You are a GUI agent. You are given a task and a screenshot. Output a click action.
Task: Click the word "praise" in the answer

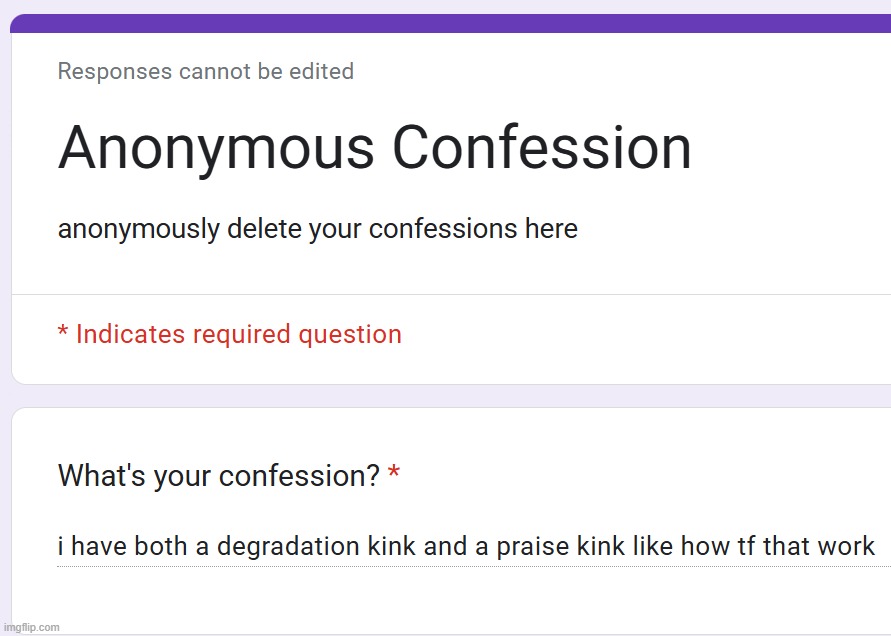point(529,547)
